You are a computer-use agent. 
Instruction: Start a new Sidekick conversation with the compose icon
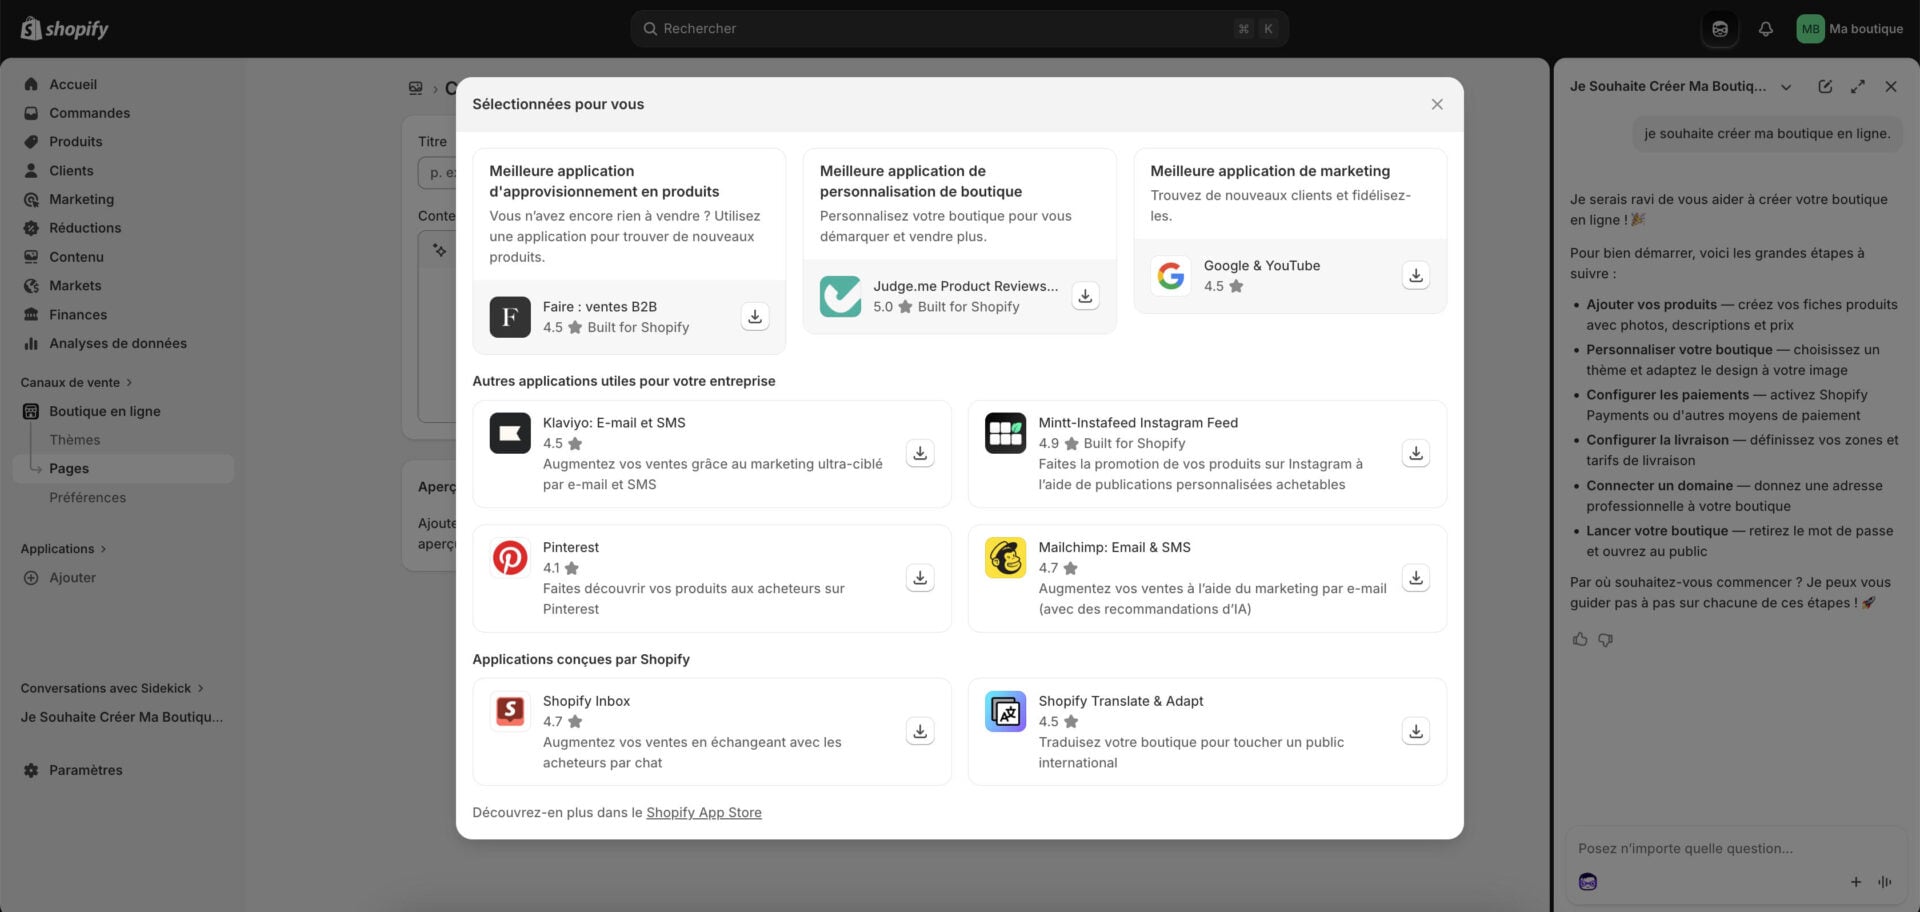click(x=1824, y=86)
